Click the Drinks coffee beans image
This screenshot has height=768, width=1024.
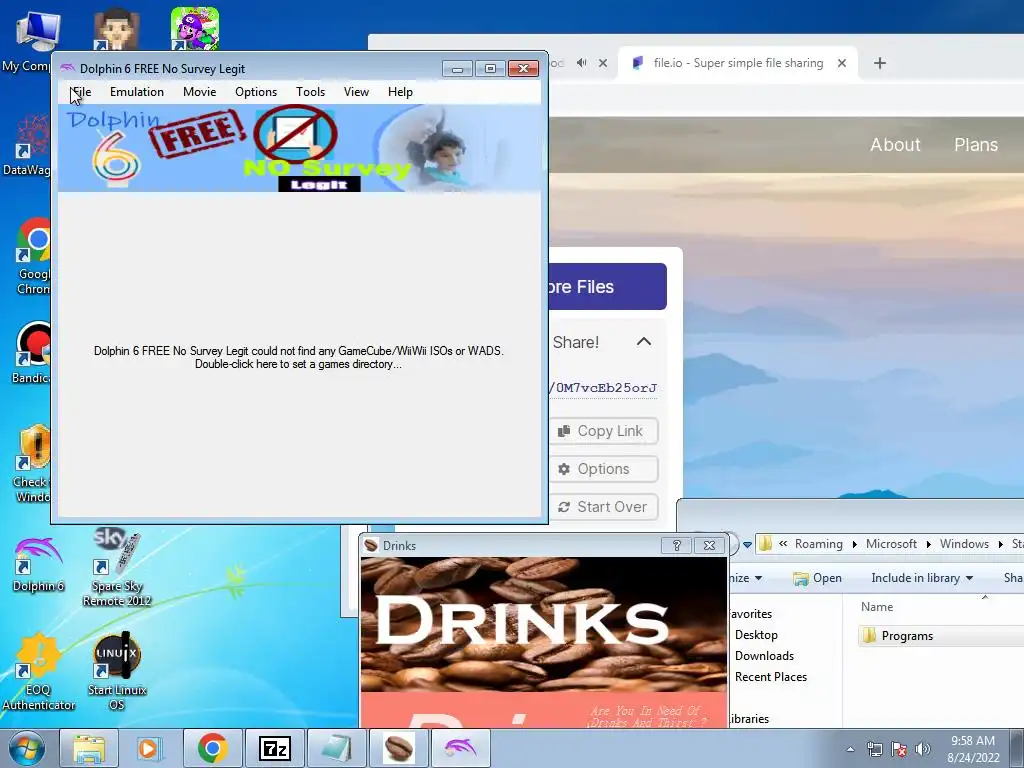[x=543, y=624]
